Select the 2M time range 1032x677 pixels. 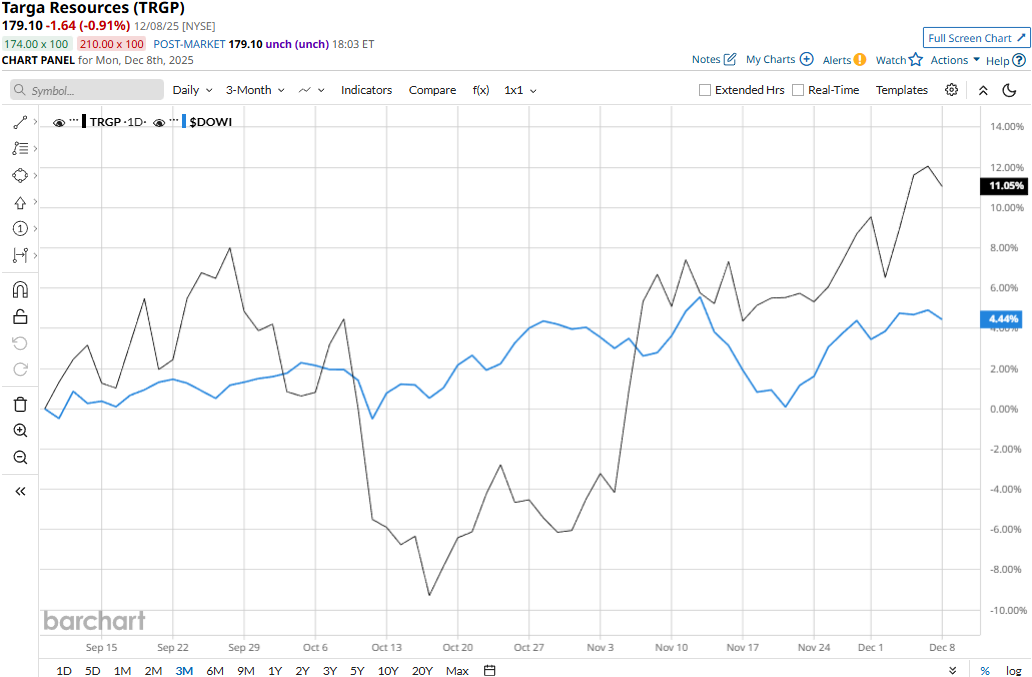point(153,670)
